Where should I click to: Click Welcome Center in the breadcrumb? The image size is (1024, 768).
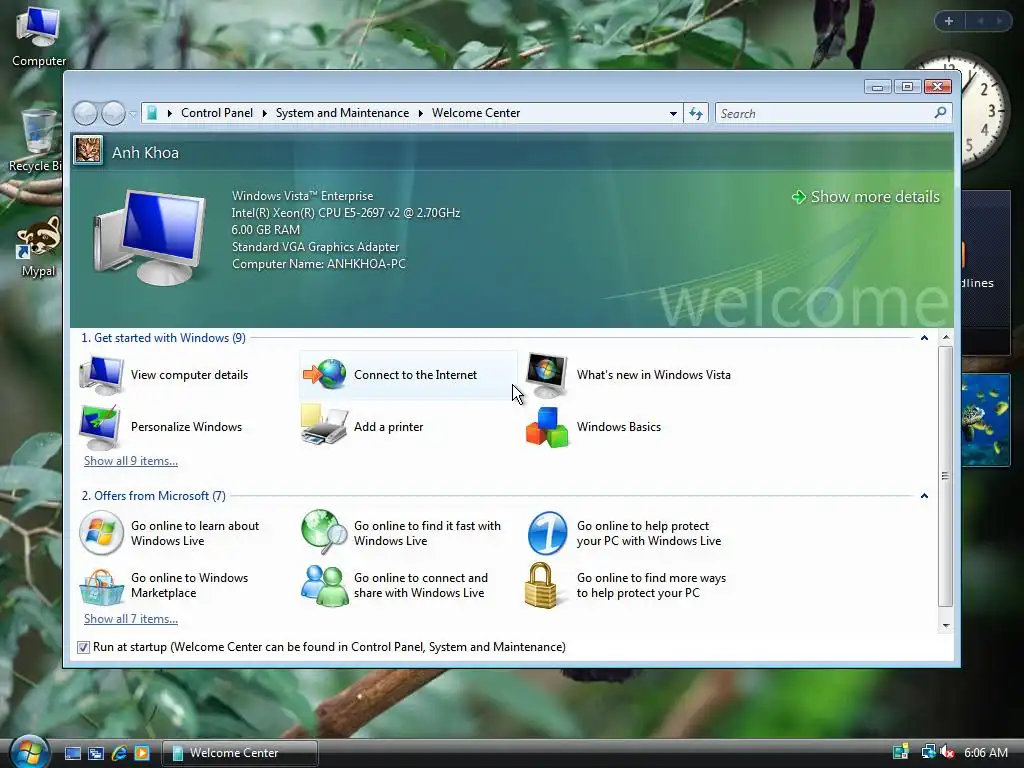coord(476,113)
